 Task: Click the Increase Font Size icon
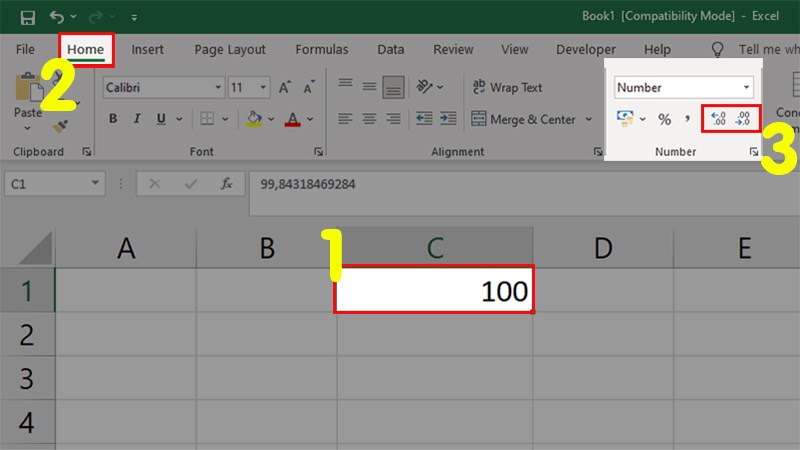tap(285, 88)
